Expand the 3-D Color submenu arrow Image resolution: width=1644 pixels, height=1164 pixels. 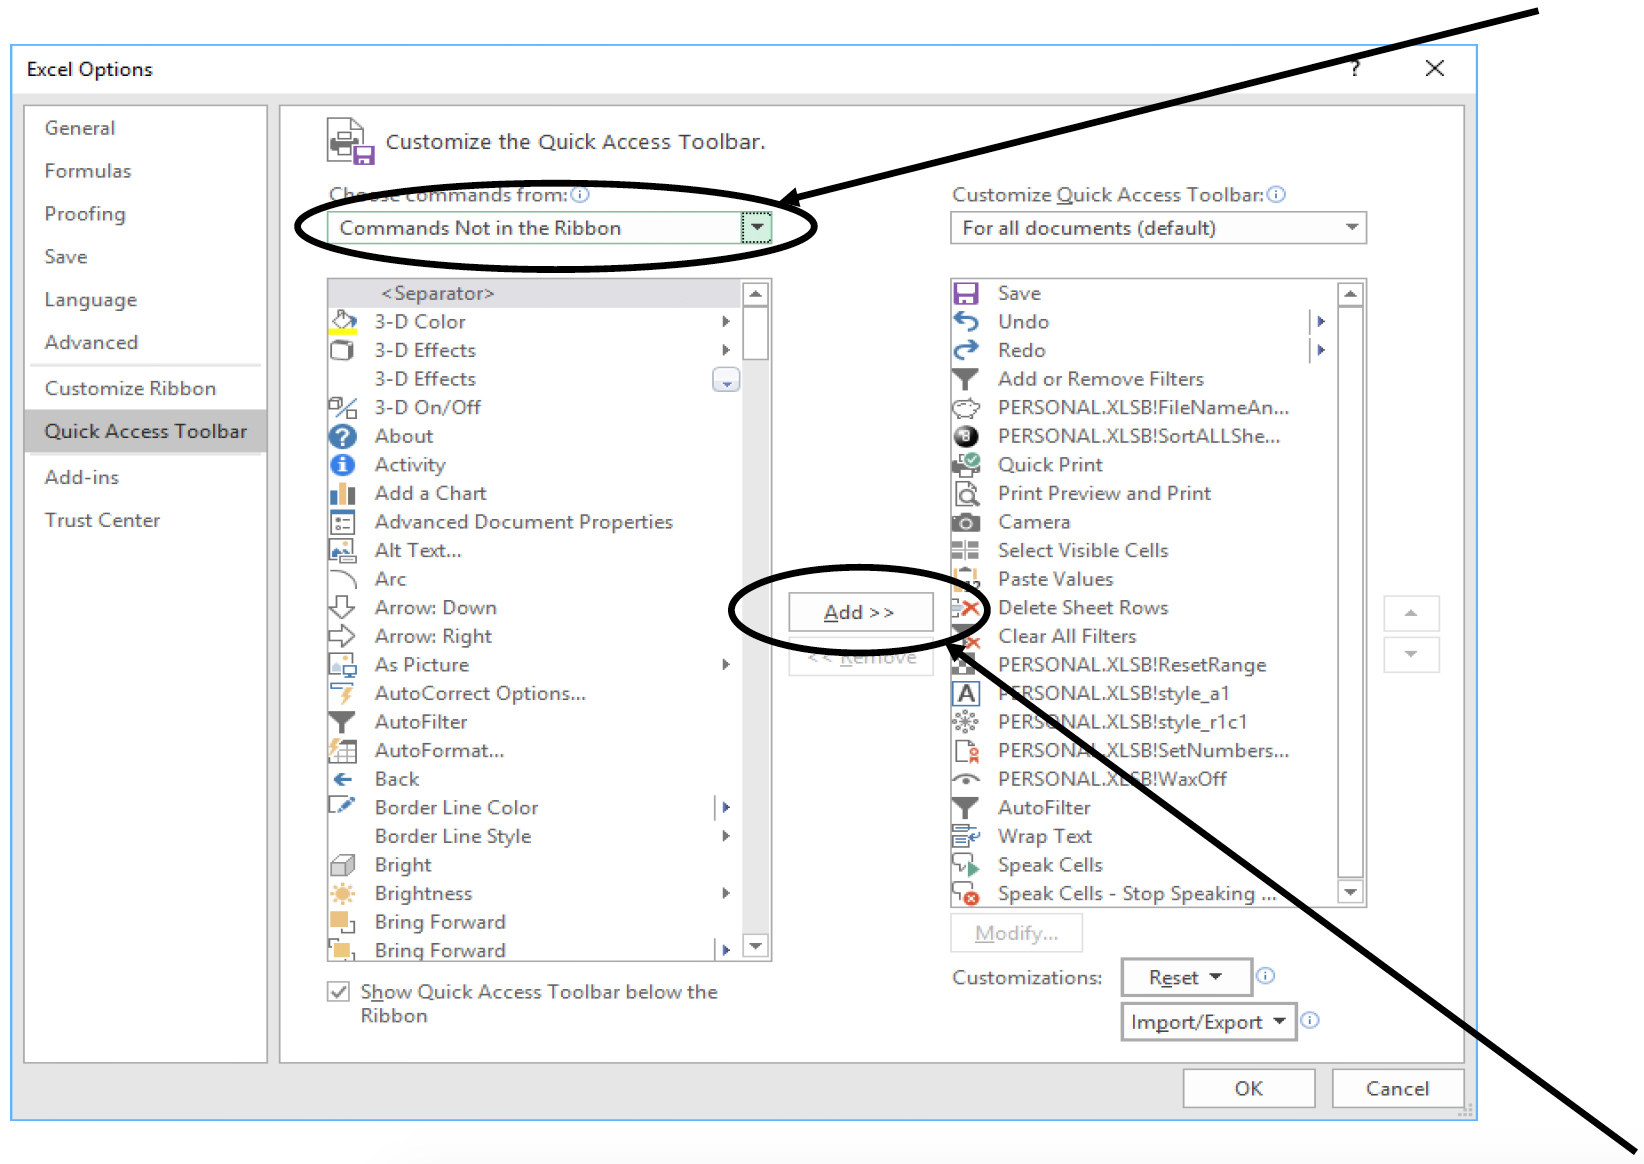click(x=726, y=321)
